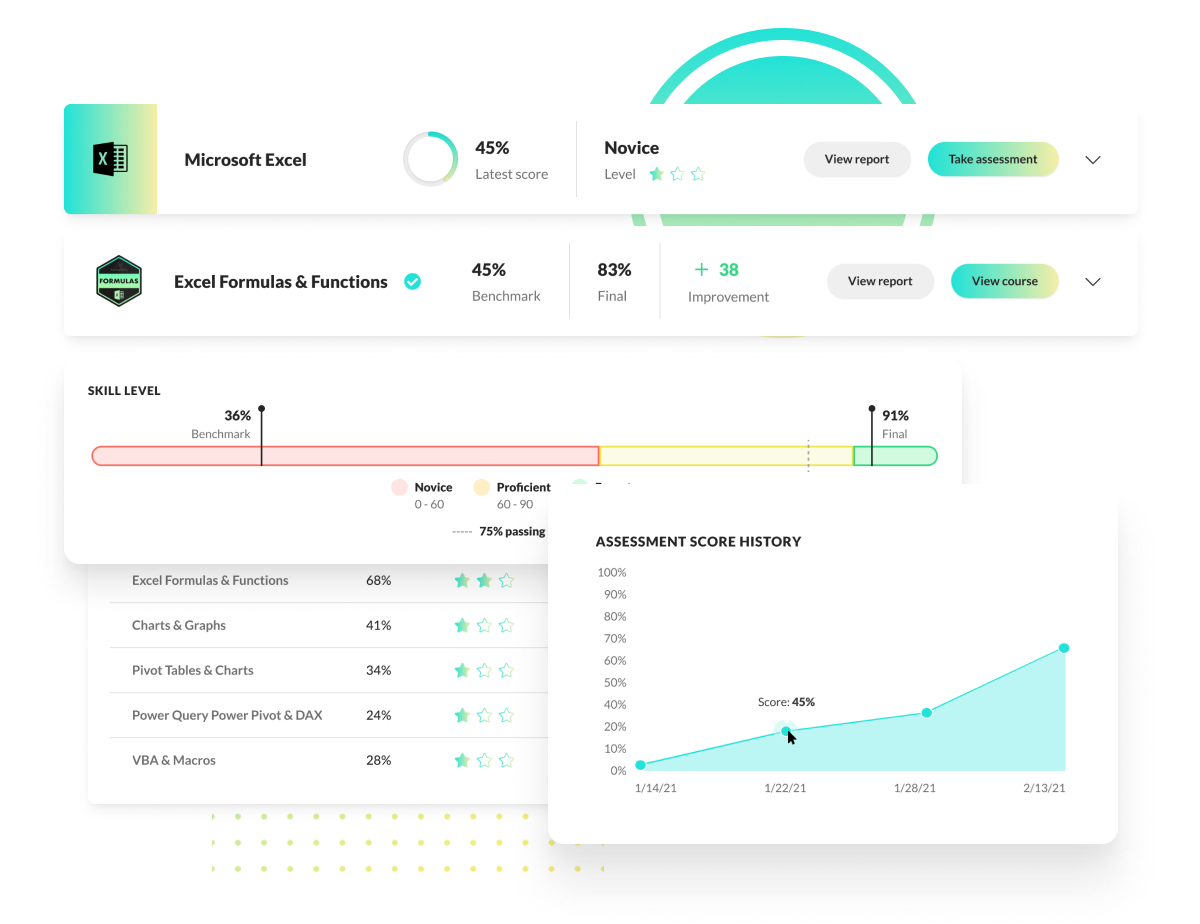Click the Novice legend color dot

(x=399, y=488)
